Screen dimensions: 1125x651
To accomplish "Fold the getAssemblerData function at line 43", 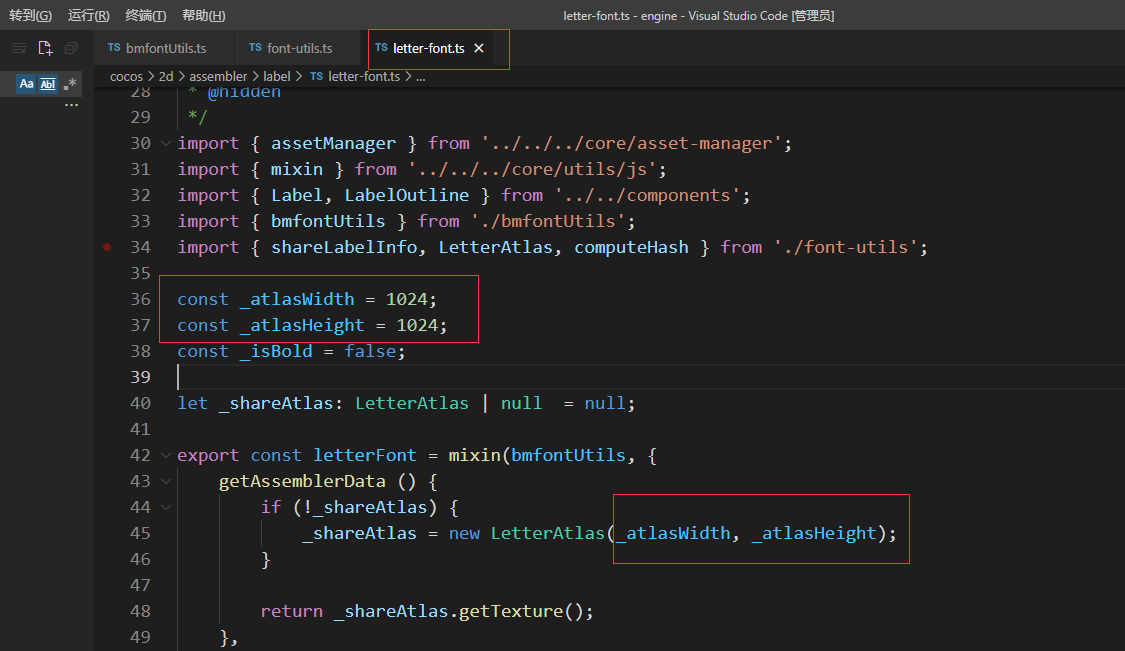I will point(166,481).
